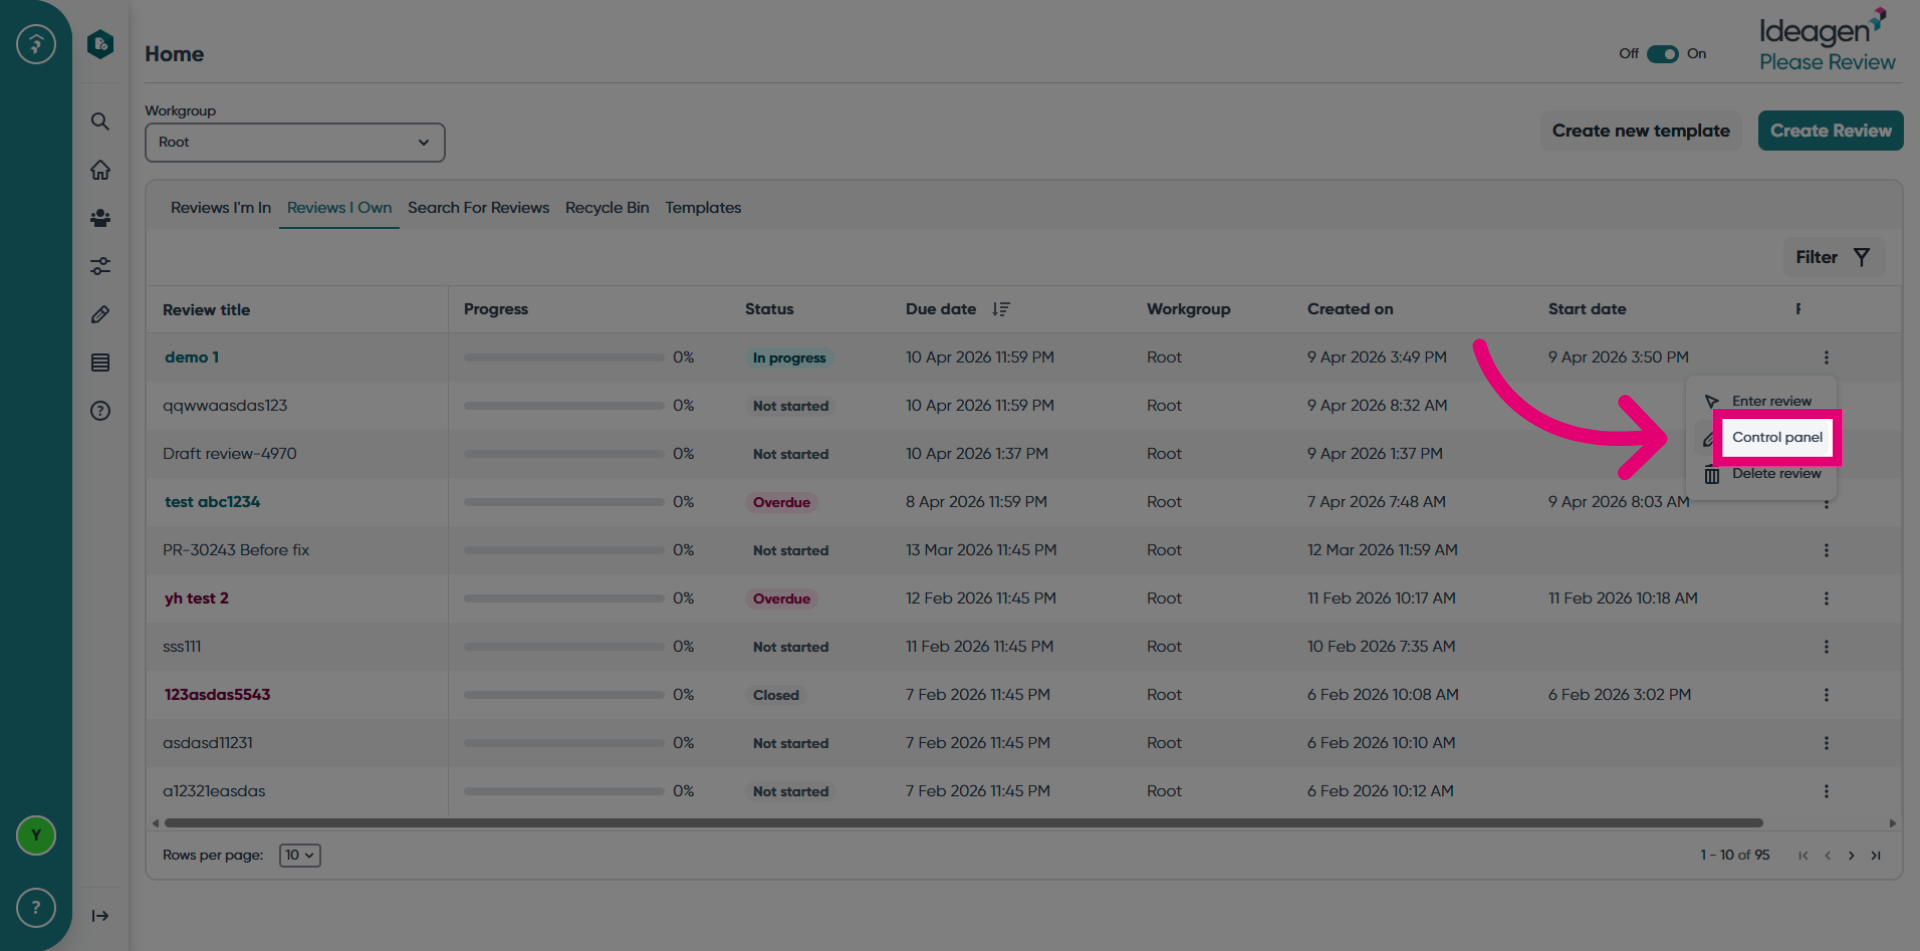This screenshot has width=1920, height=951.
Task: Open the yh test 2 review link
Action: (196, 598)
